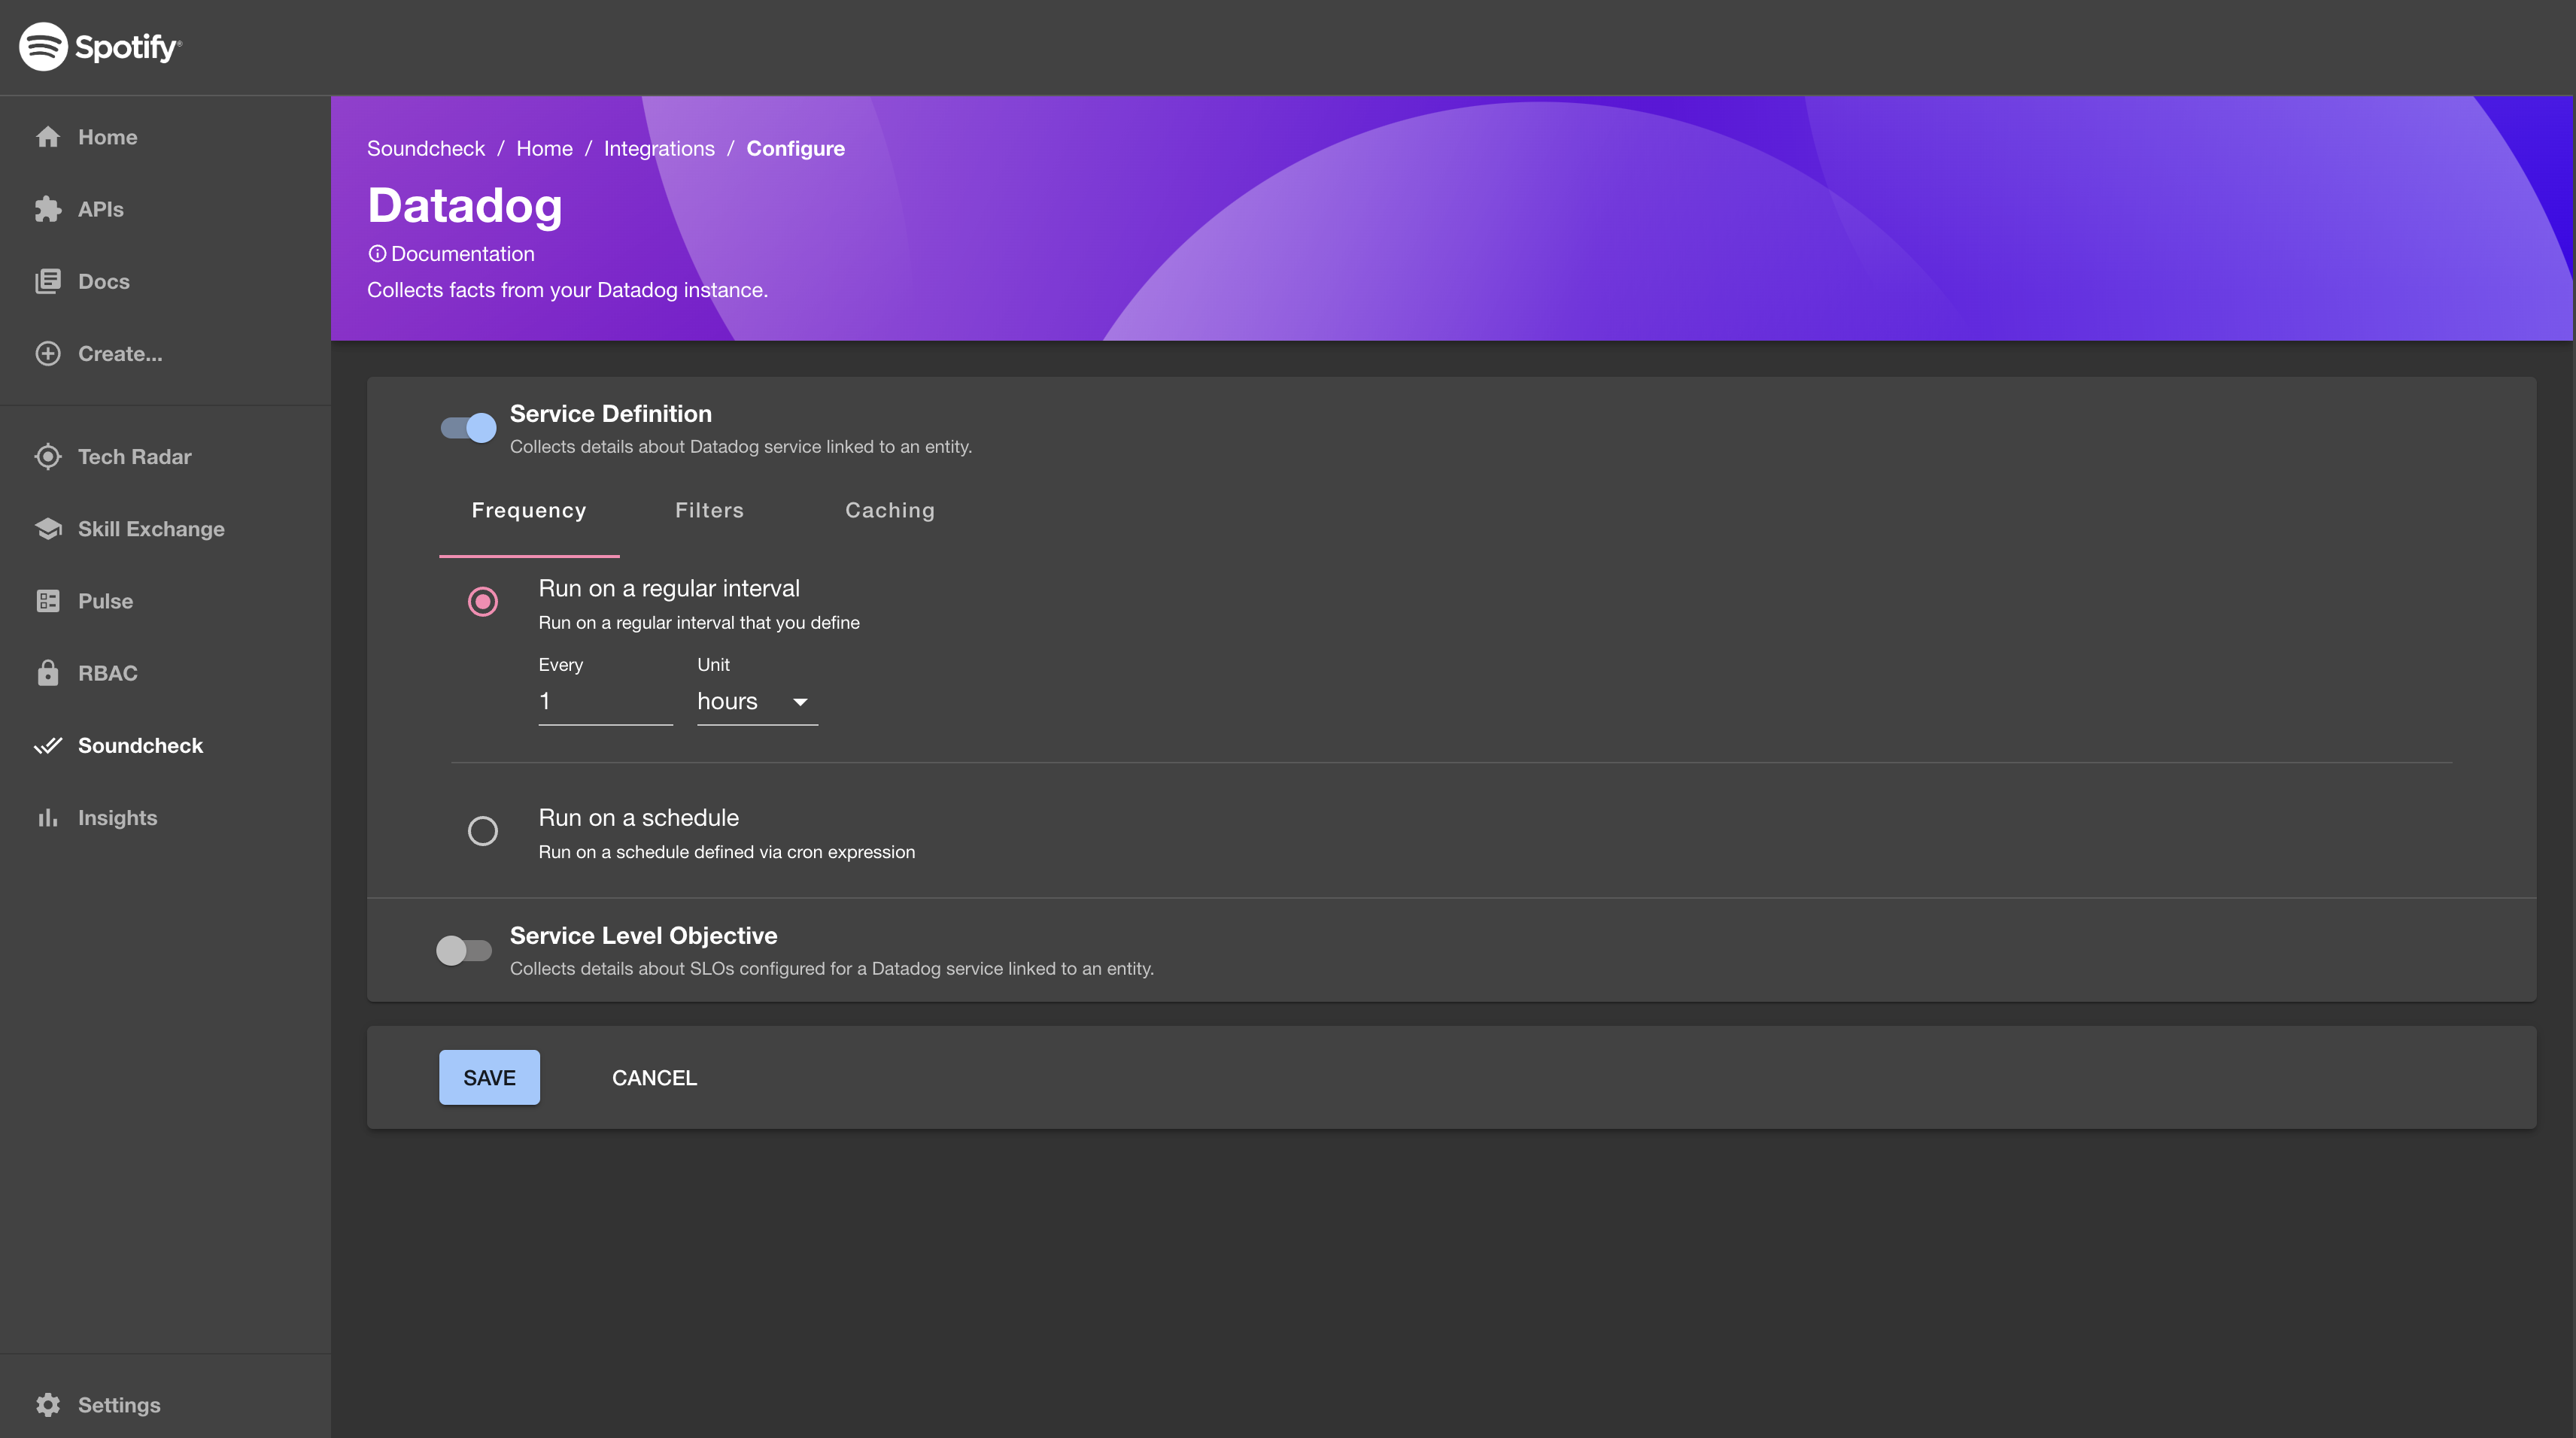This screenshot has height=1438, width=2576.
Task: Enable the Service Level Objective toggle
Action: [463, 950]
